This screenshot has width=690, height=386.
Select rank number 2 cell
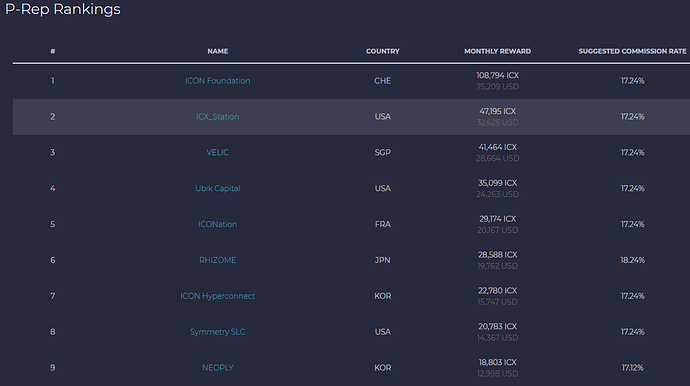(x=53, y=117)
